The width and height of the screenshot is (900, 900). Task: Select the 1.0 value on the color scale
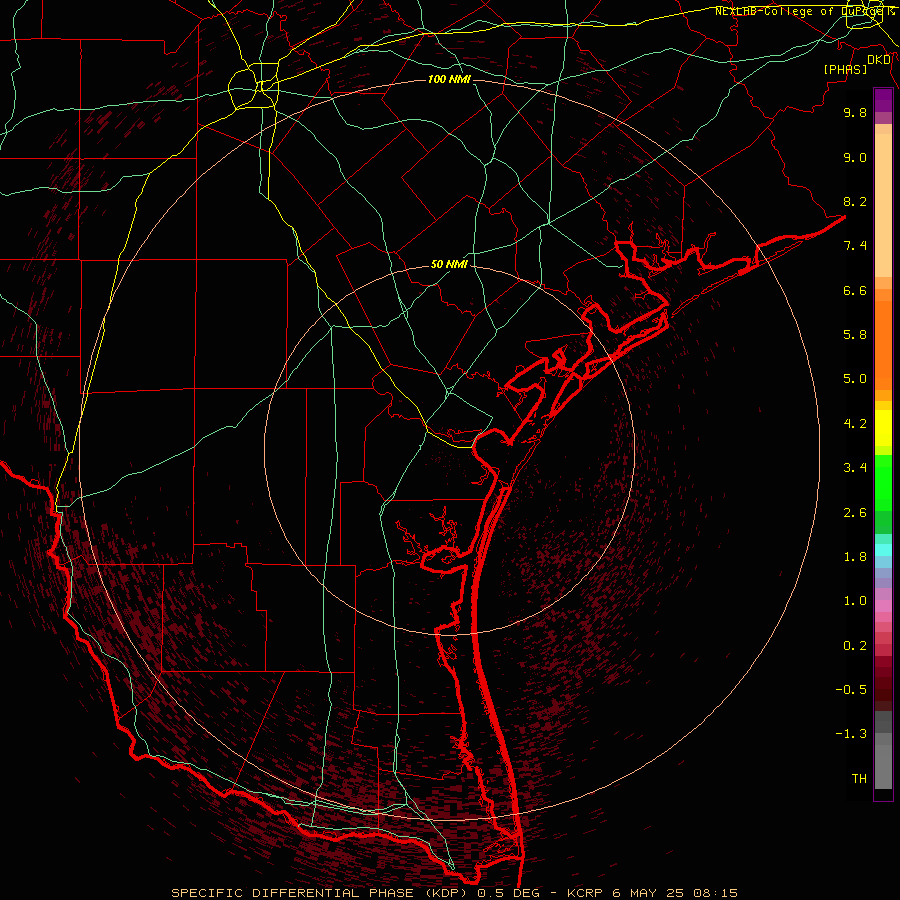click(x=855, y=601)
